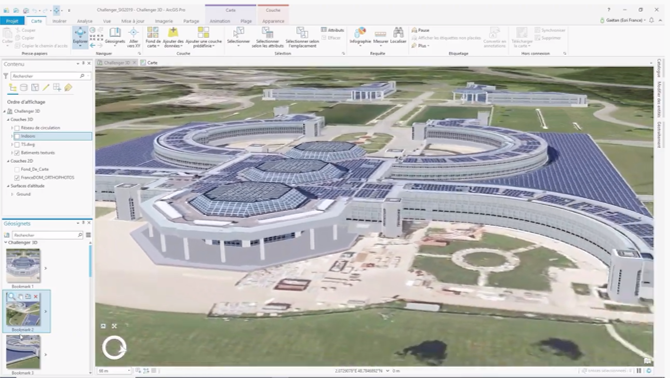Switch to the Carte view tab
Viewport: 670px width, 378px height.
(149, 63)
